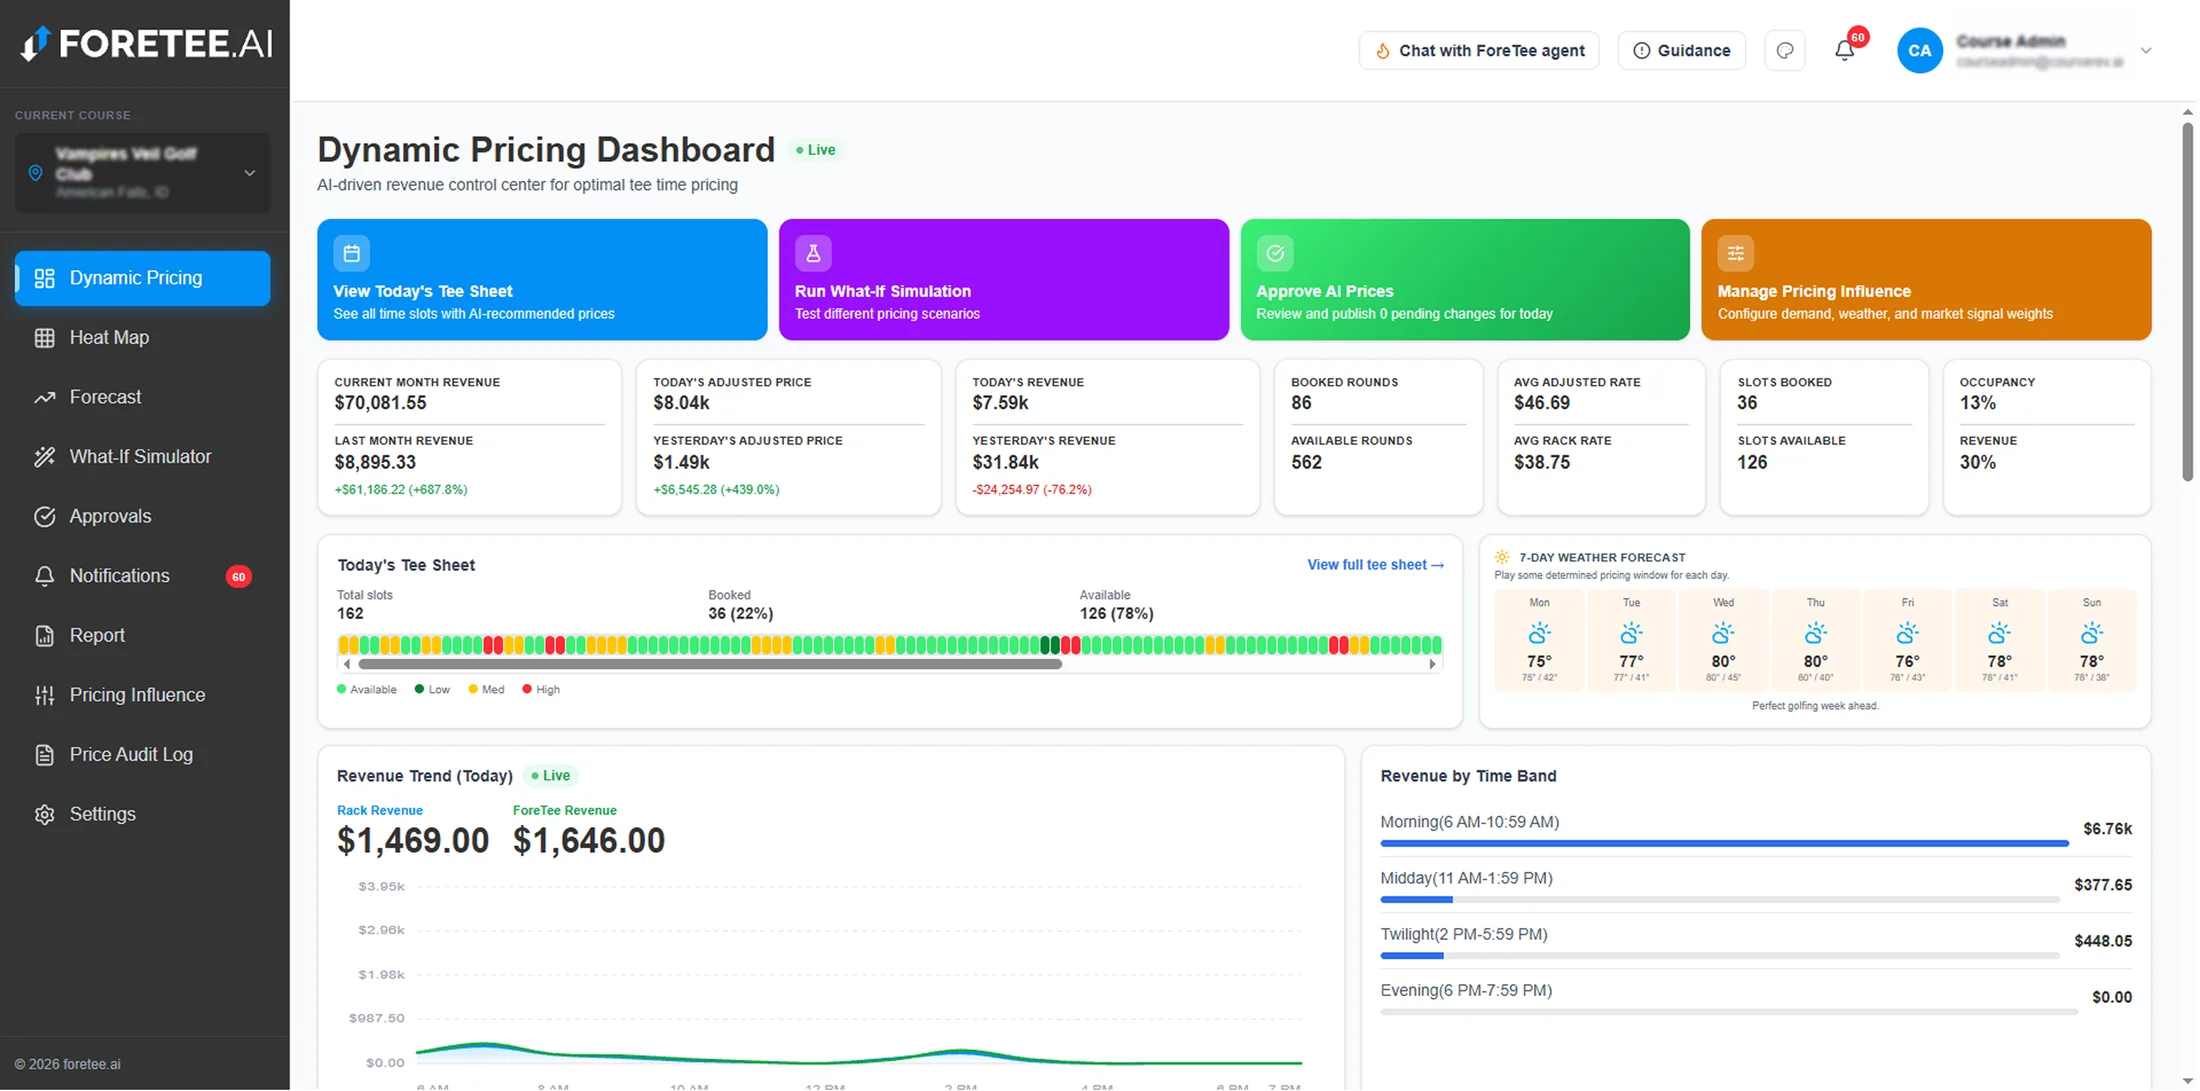The image size is (2200, 1091).
Task: Click the Avg Adjusted Rate value $46.69
Action: [x=1541, y=403]
